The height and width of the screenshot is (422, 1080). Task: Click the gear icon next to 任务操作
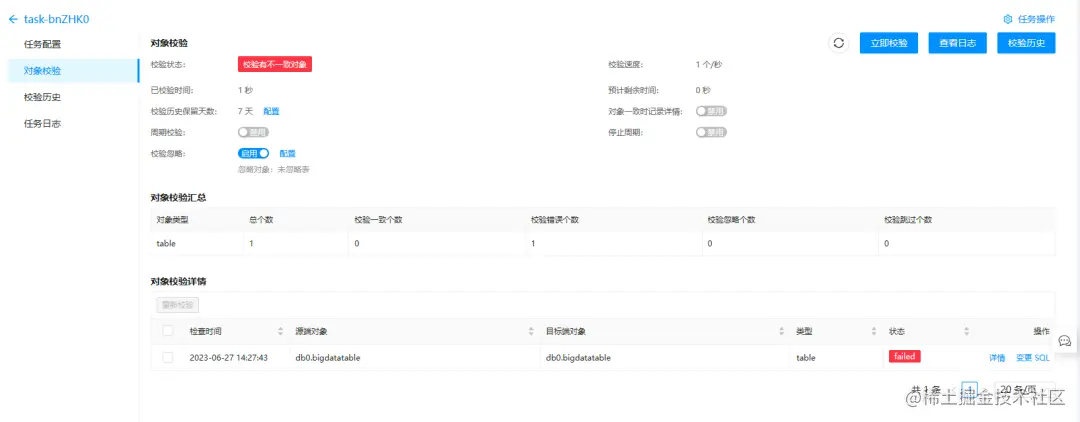coord(1007,19)
